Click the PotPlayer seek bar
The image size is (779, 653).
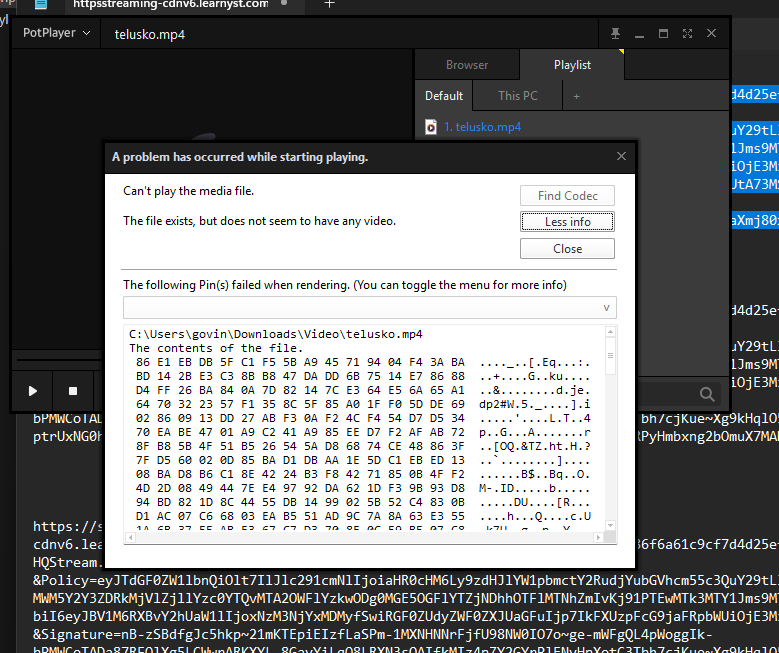point(57,360)
